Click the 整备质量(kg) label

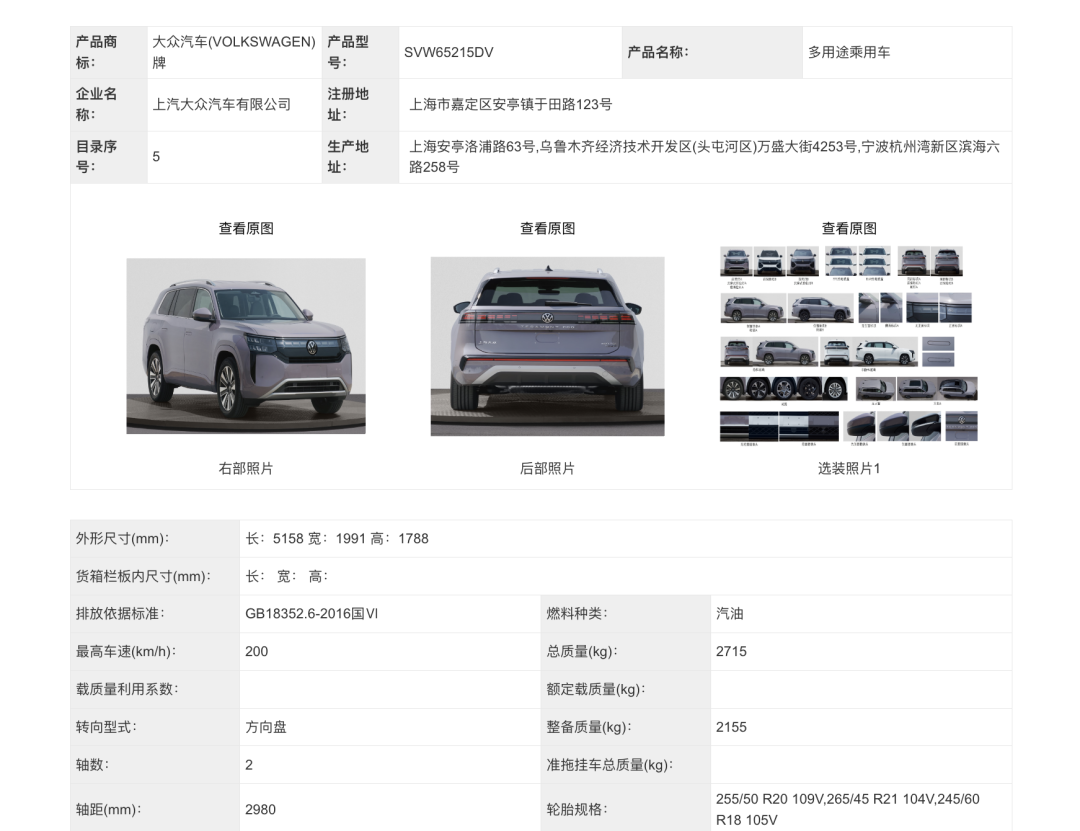589,728
